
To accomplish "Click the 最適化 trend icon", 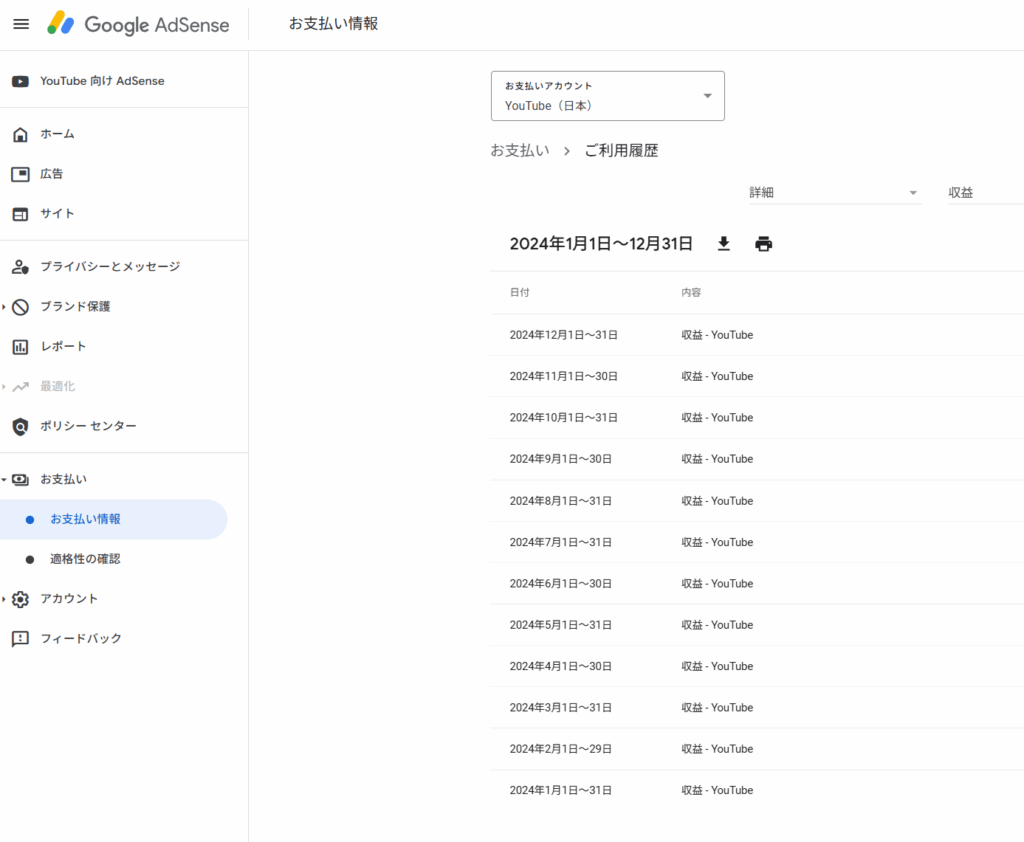I will click(x=20, y=387).
